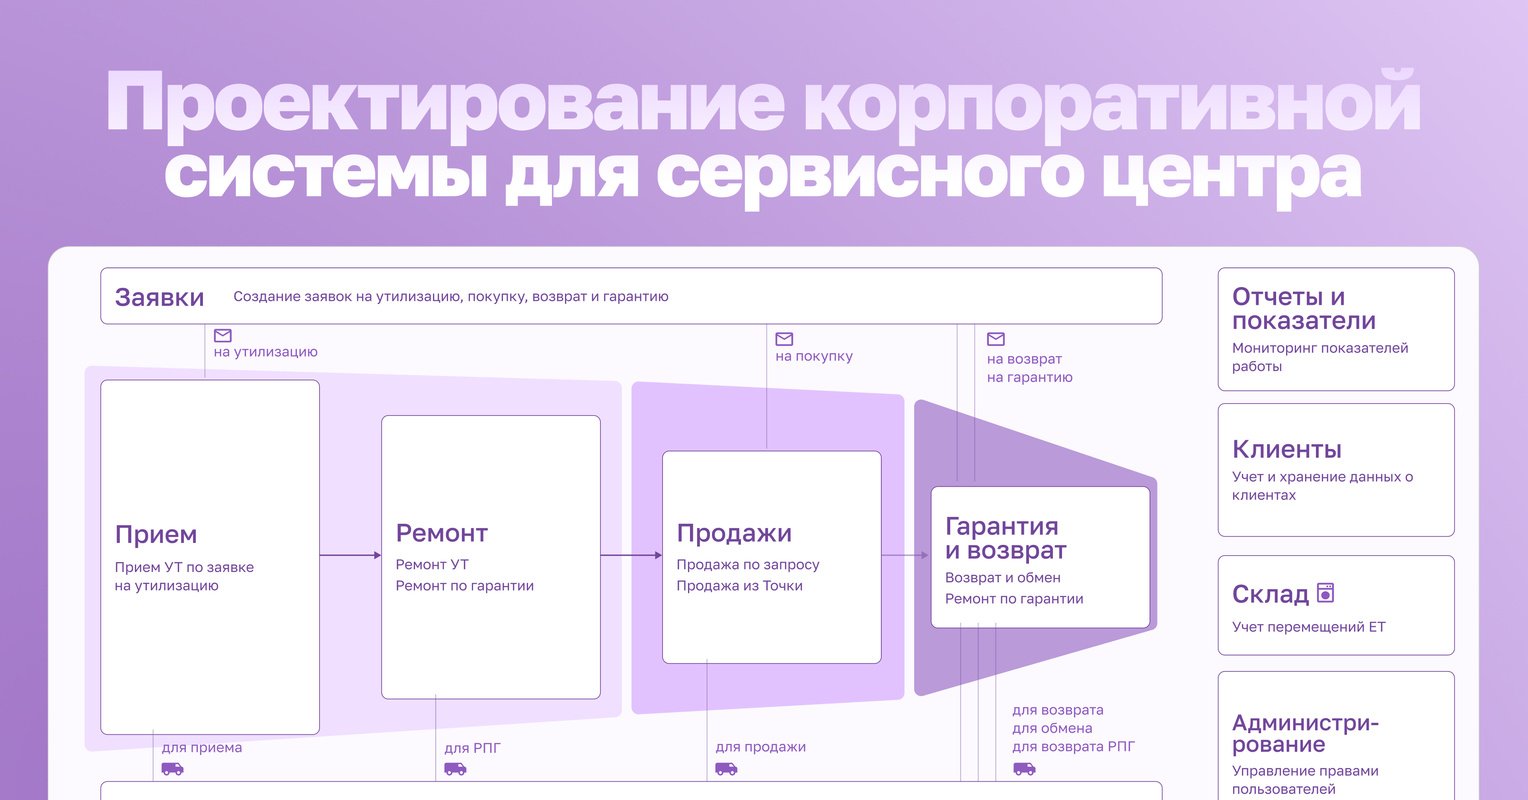Select the "Ремонт УТ" line
The image size is (1528, 800).
tap(432, 565)
